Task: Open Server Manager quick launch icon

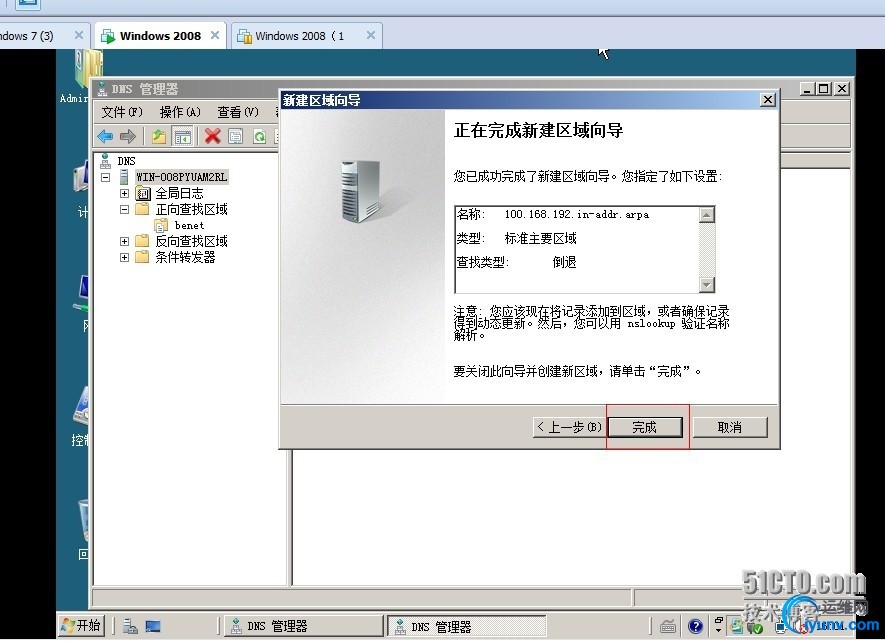Action: coord(130,626)
